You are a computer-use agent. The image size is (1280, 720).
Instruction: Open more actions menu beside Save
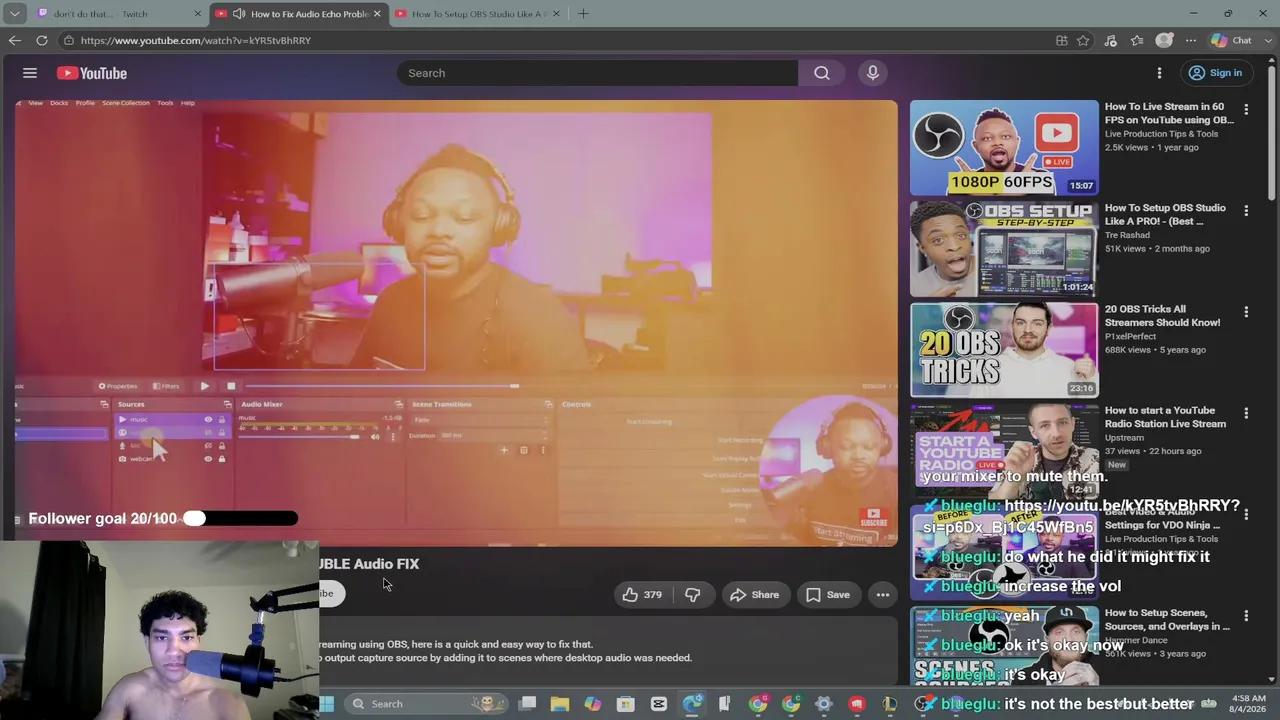[883, 595]
